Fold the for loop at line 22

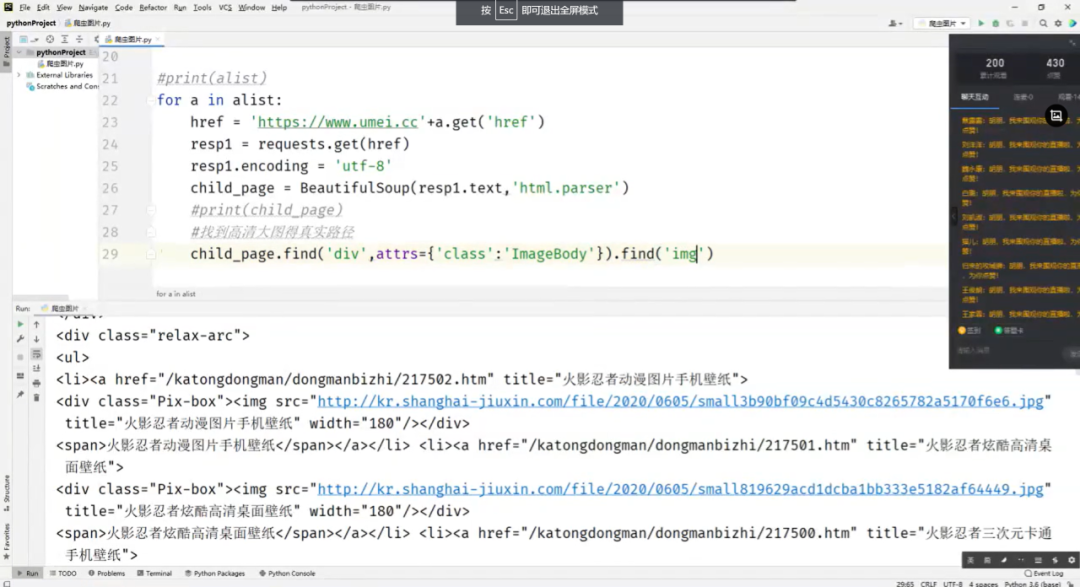point(151,101)
